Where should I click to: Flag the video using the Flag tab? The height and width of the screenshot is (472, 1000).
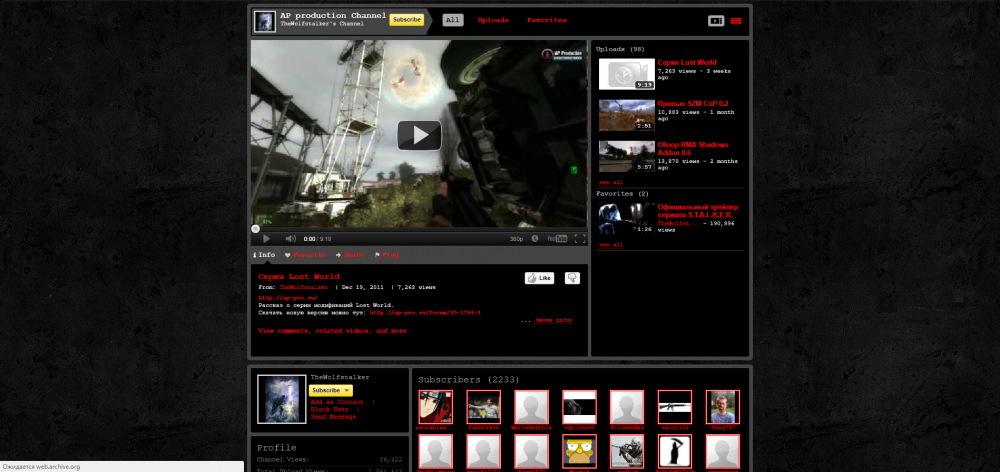pos(386,255)
